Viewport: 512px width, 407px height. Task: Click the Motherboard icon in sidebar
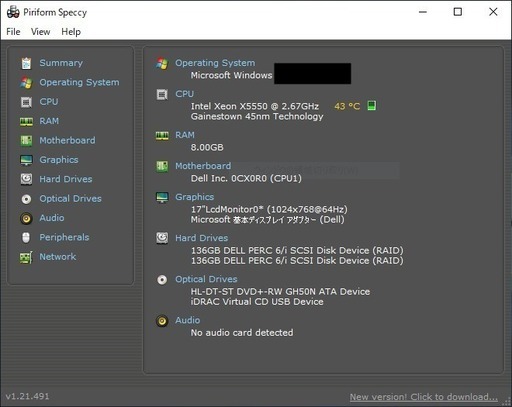click(x=26, y=141)
